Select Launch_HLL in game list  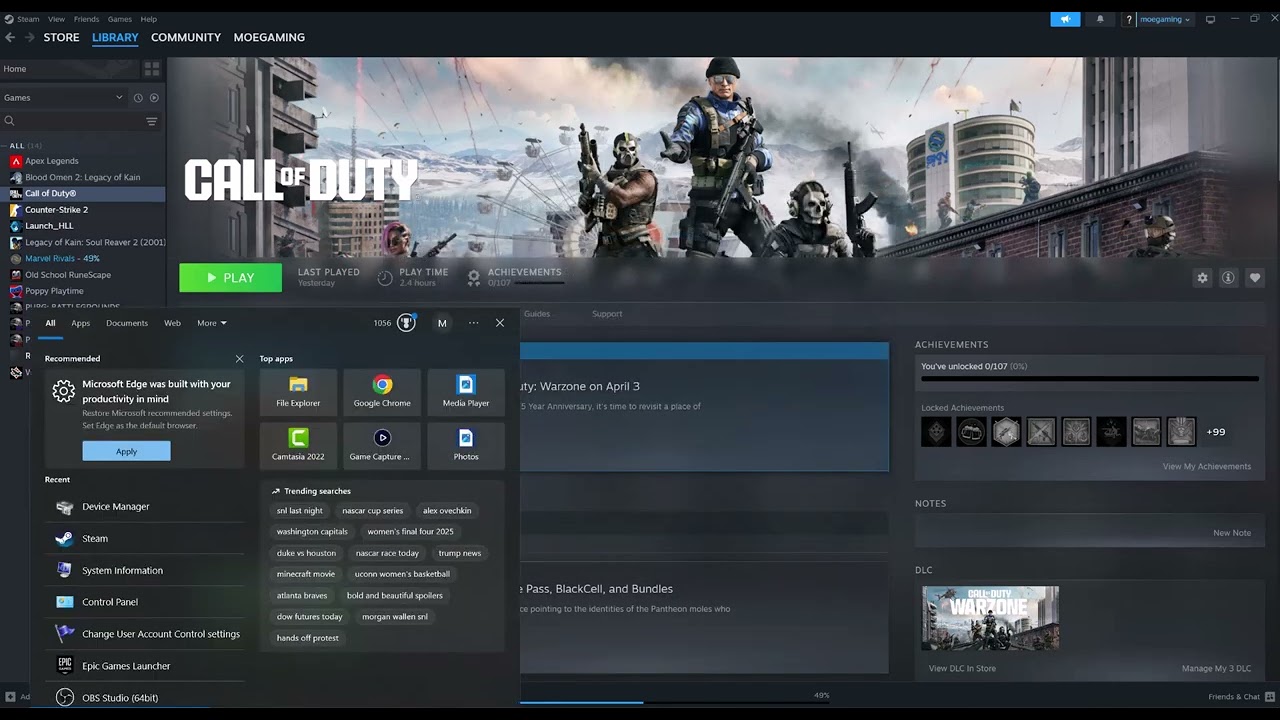coord(49,226)
